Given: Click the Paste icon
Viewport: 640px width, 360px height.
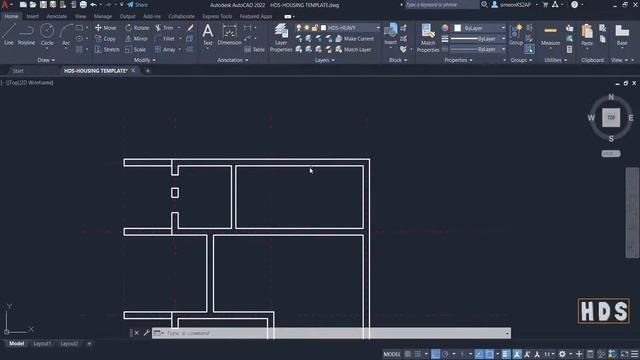Looking at the screenshot, I should click(587, 34).
